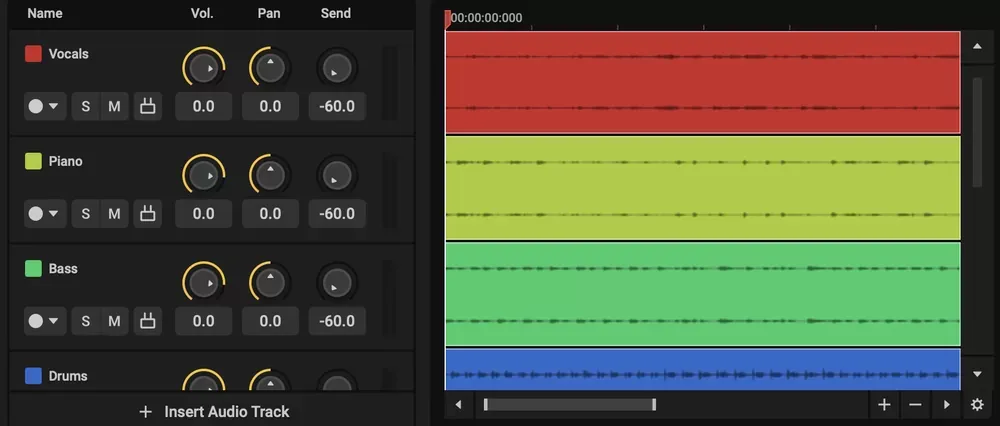Open the Bass record options dropdown arrow
This screenshot has height=426, width=1000.
coord(54,321)
